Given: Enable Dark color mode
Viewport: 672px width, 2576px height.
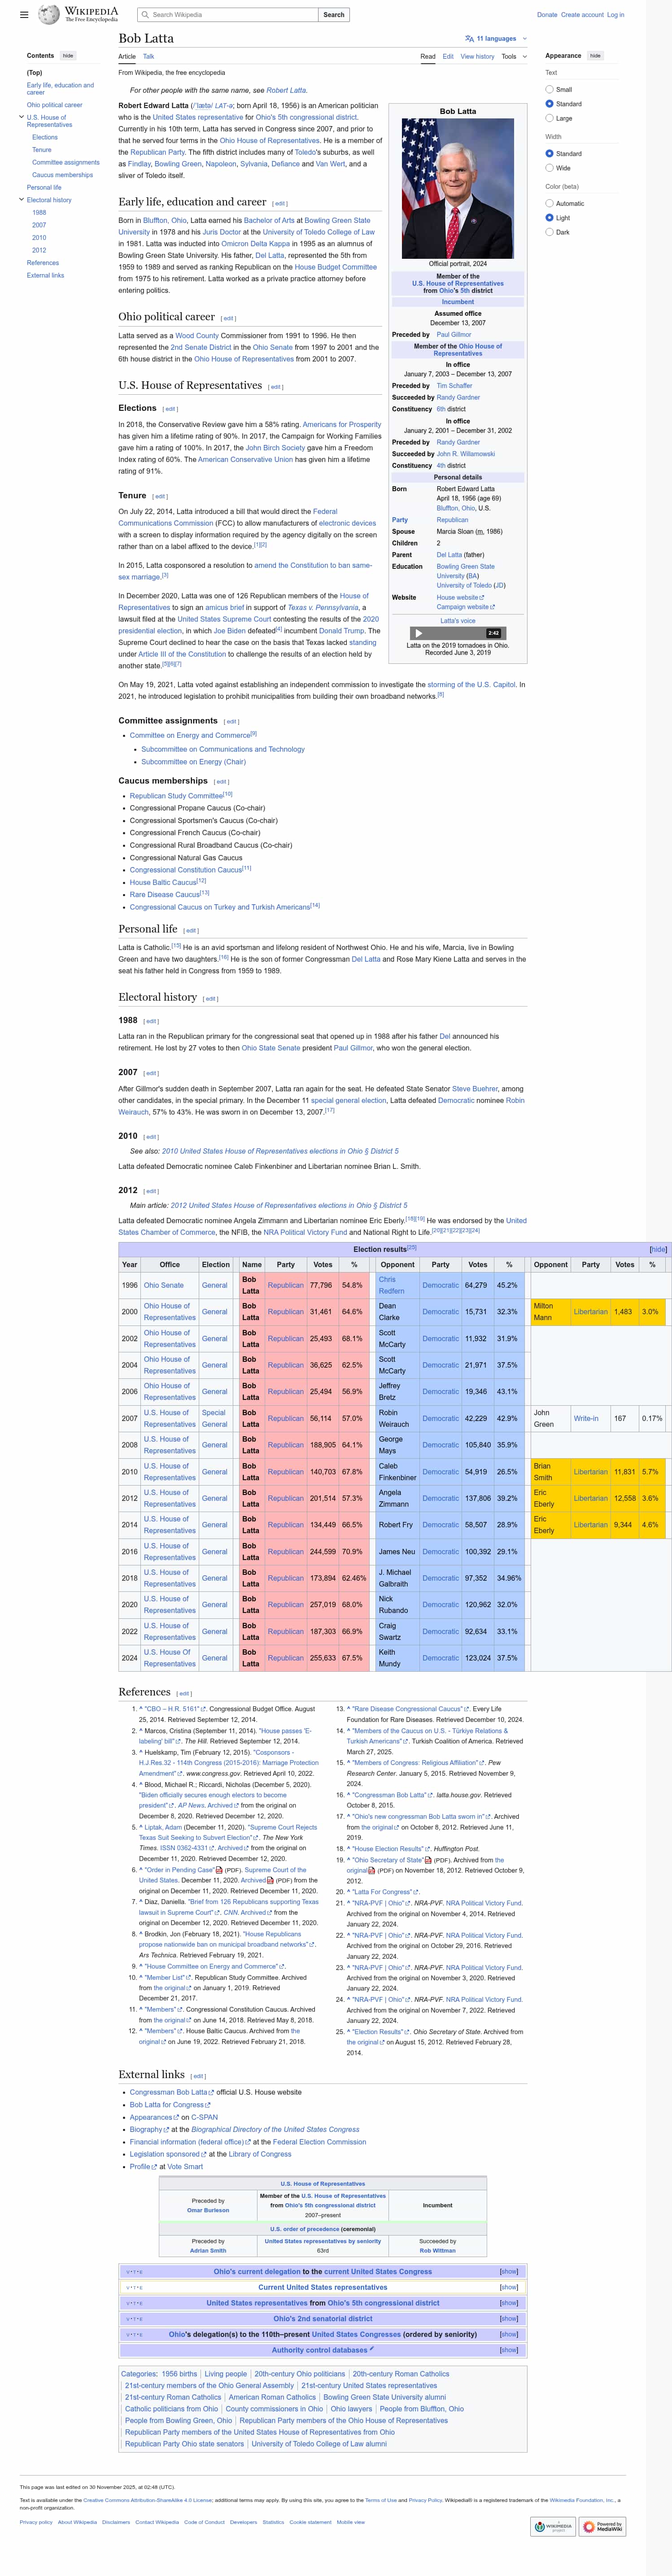Looking at the screenshot, I should (549, 232).
